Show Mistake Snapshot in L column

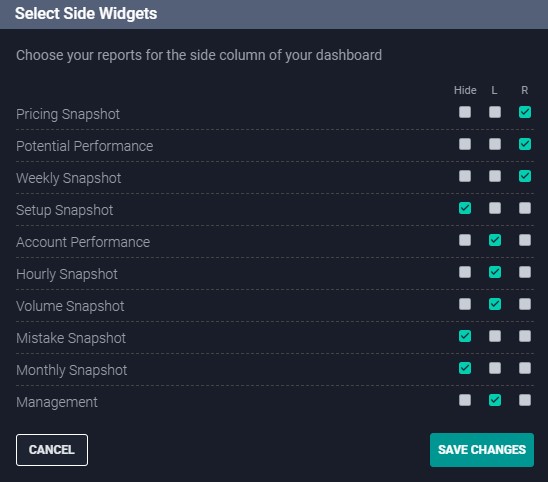(495, 336)
